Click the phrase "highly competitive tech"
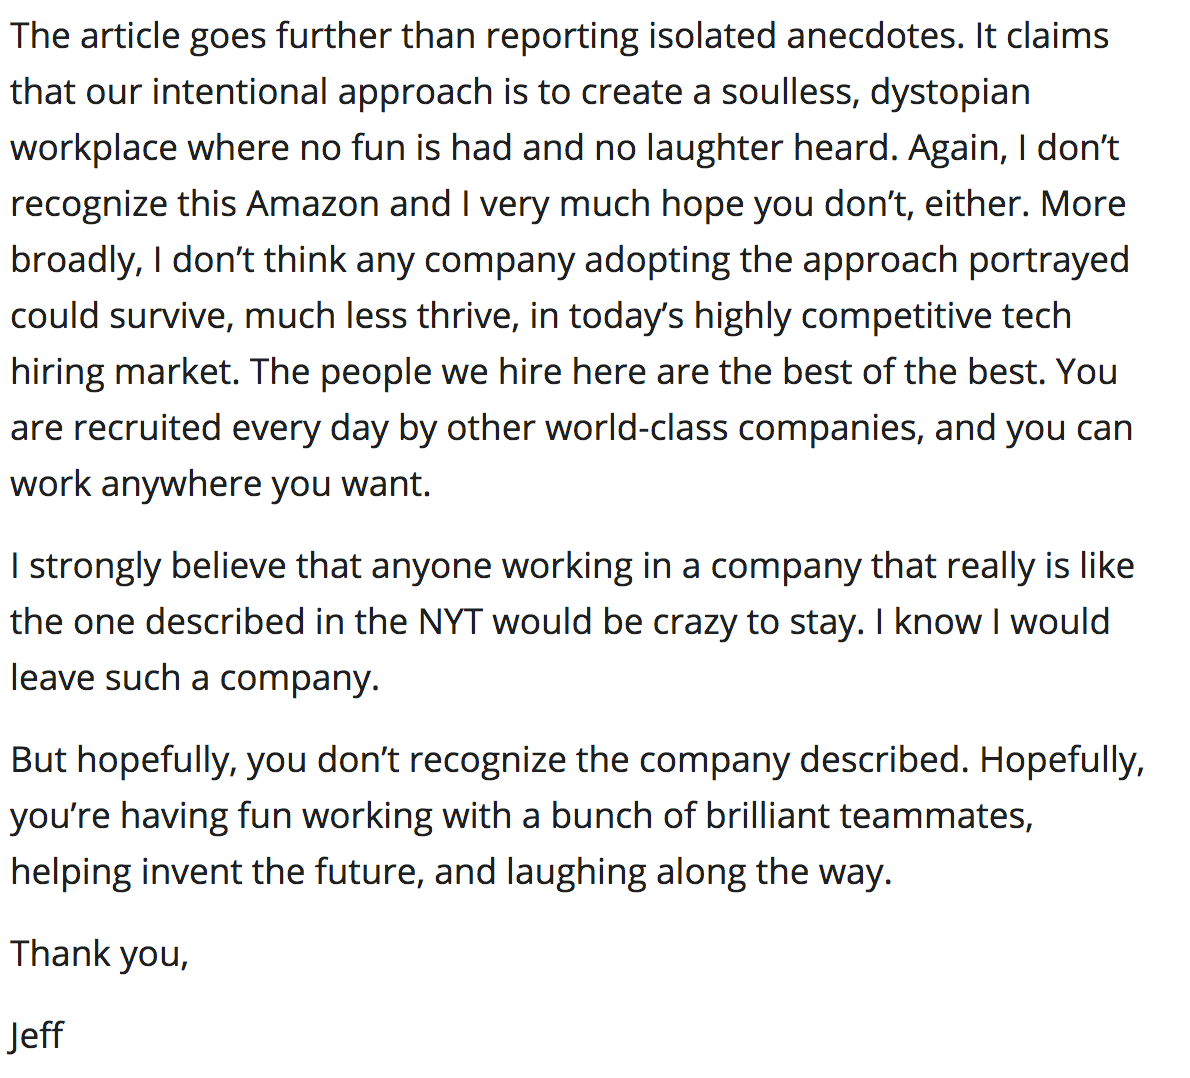 pos(882,316)
